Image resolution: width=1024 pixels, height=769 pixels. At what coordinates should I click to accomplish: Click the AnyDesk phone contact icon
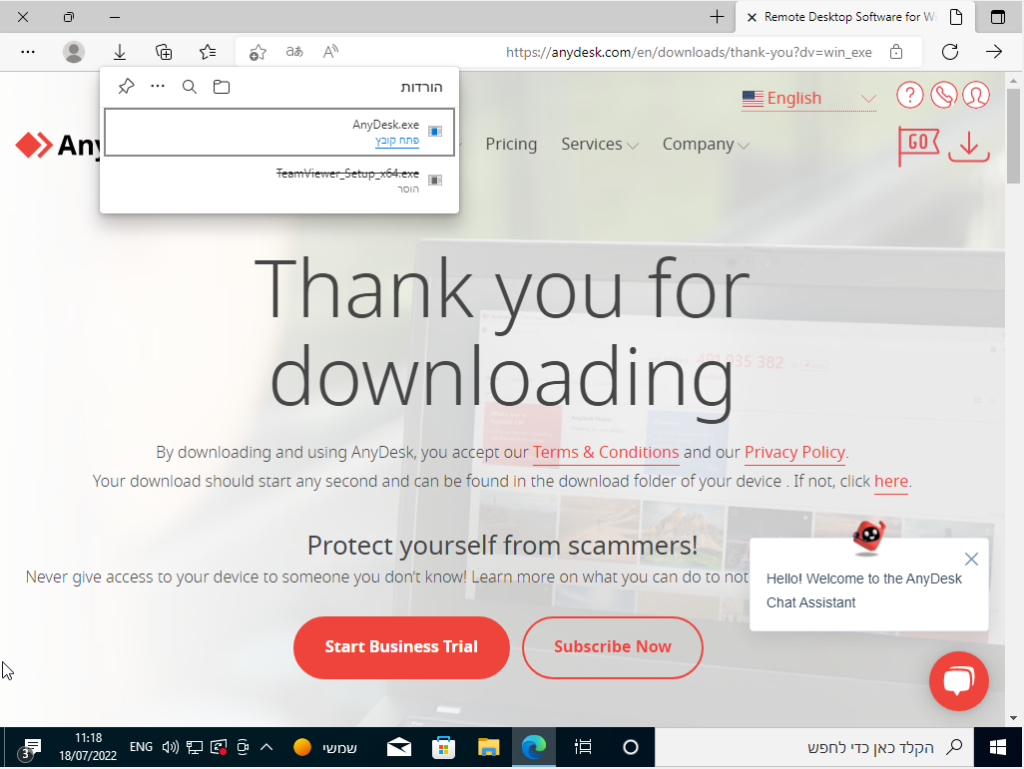pyautogui.click(x=943, y=95)
